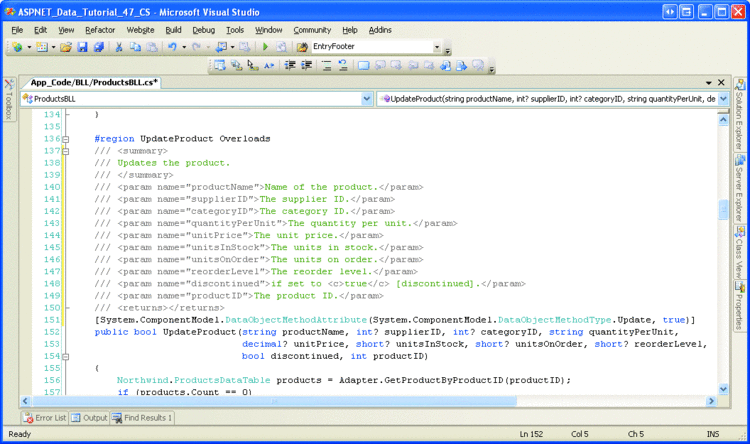
Task: Open the Website menu
Action: point(140,30)
